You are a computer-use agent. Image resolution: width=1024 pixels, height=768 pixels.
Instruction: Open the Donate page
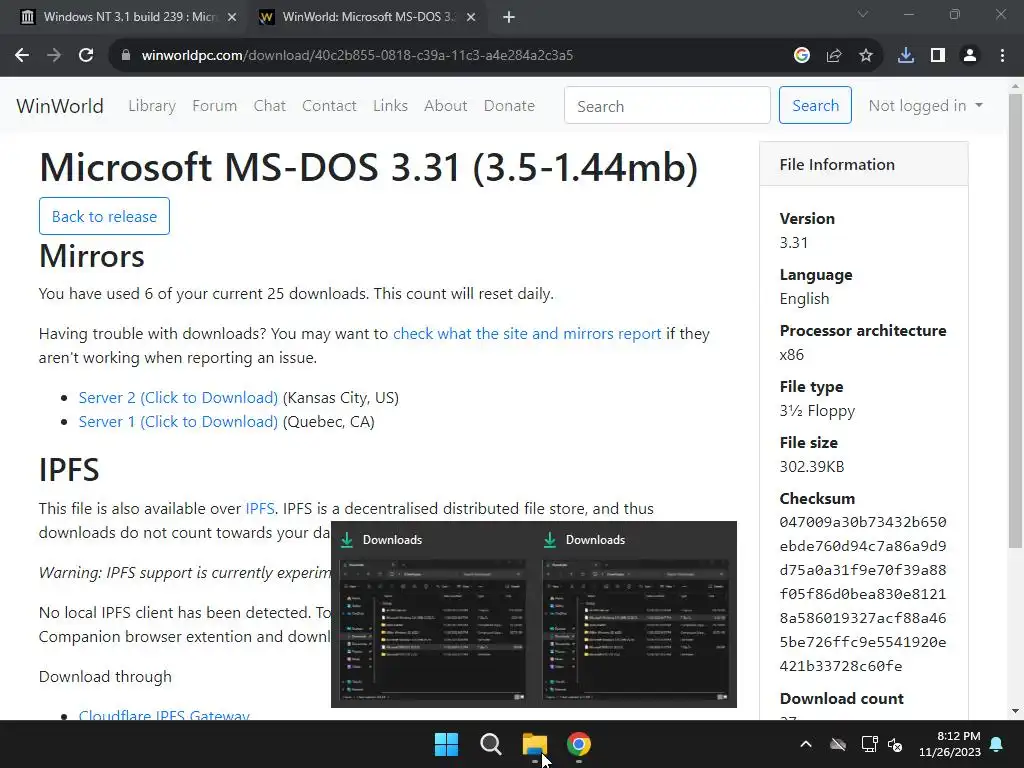coord(509,106)
